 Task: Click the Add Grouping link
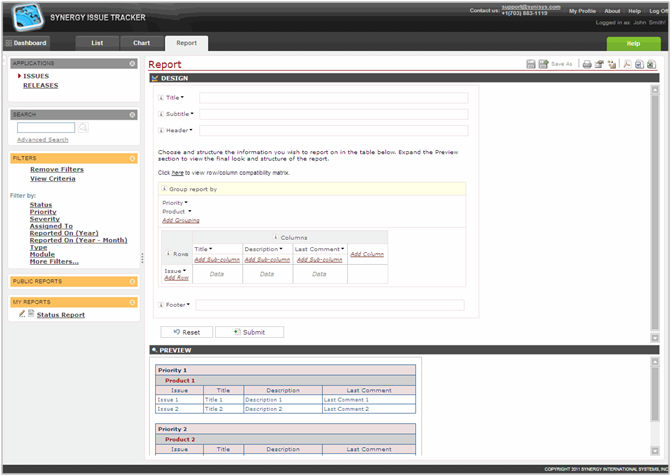[181, 220]
